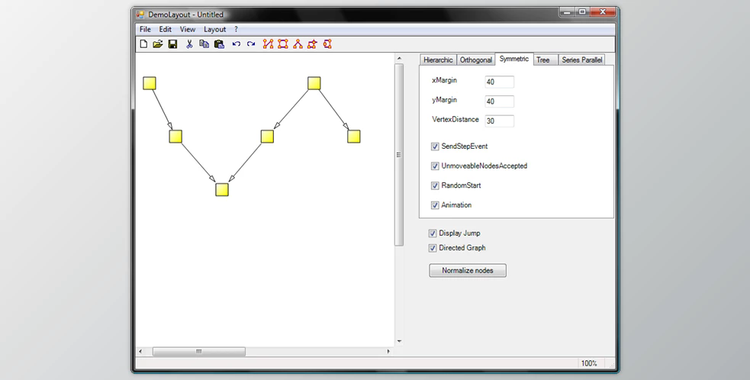Screen dimensions: 750x380
Task: Switch to the Orthogonal tab
Action: point(475,60)
